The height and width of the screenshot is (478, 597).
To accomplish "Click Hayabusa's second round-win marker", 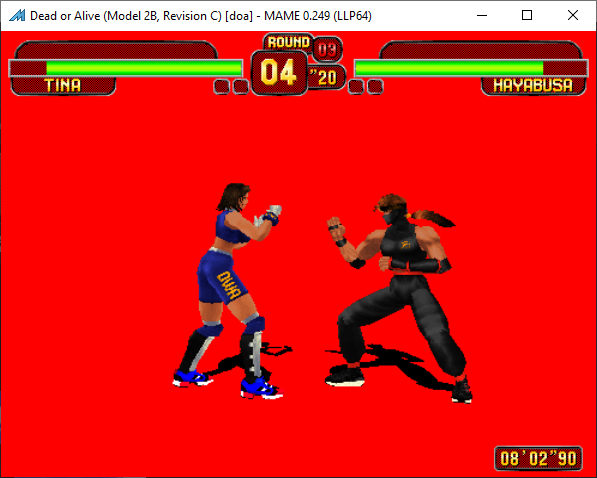I will pos(375,86).
